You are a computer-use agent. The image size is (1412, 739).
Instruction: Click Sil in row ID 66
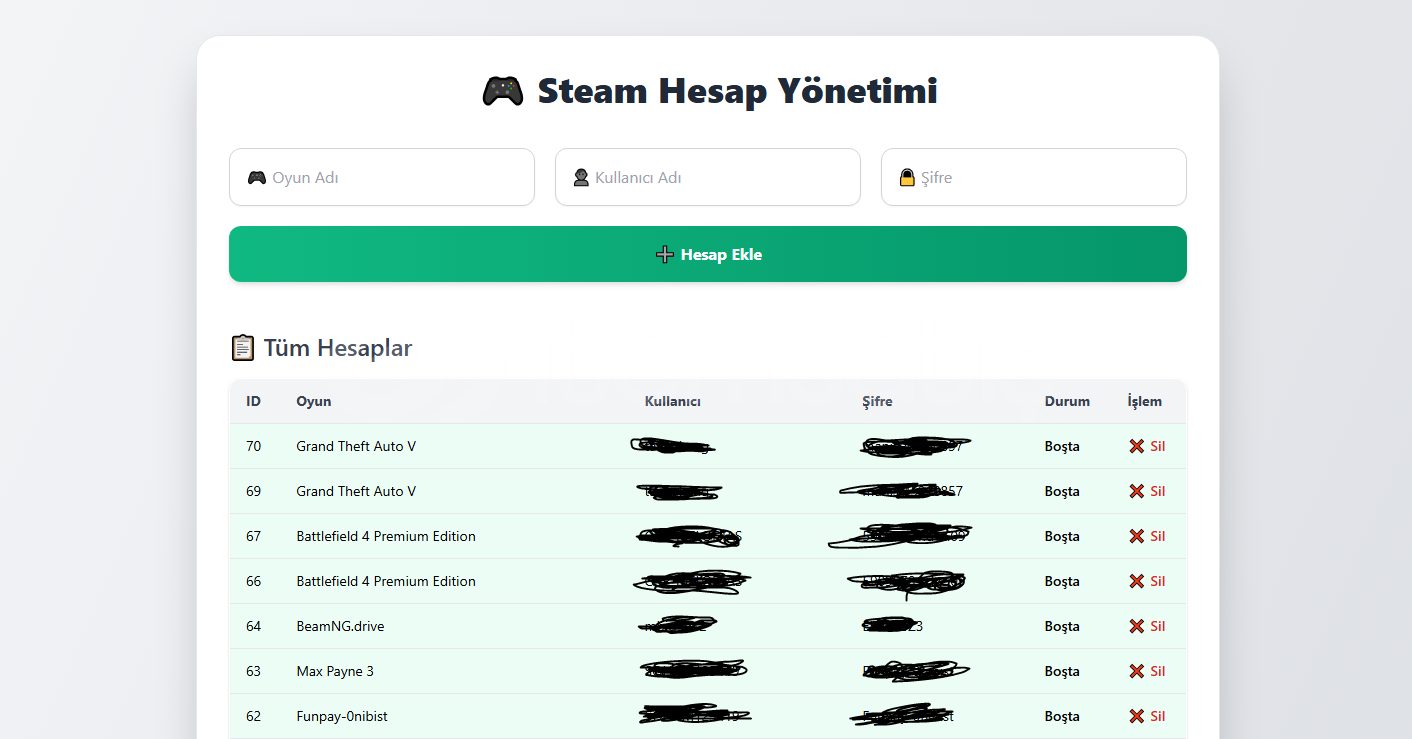point(1147,581)
